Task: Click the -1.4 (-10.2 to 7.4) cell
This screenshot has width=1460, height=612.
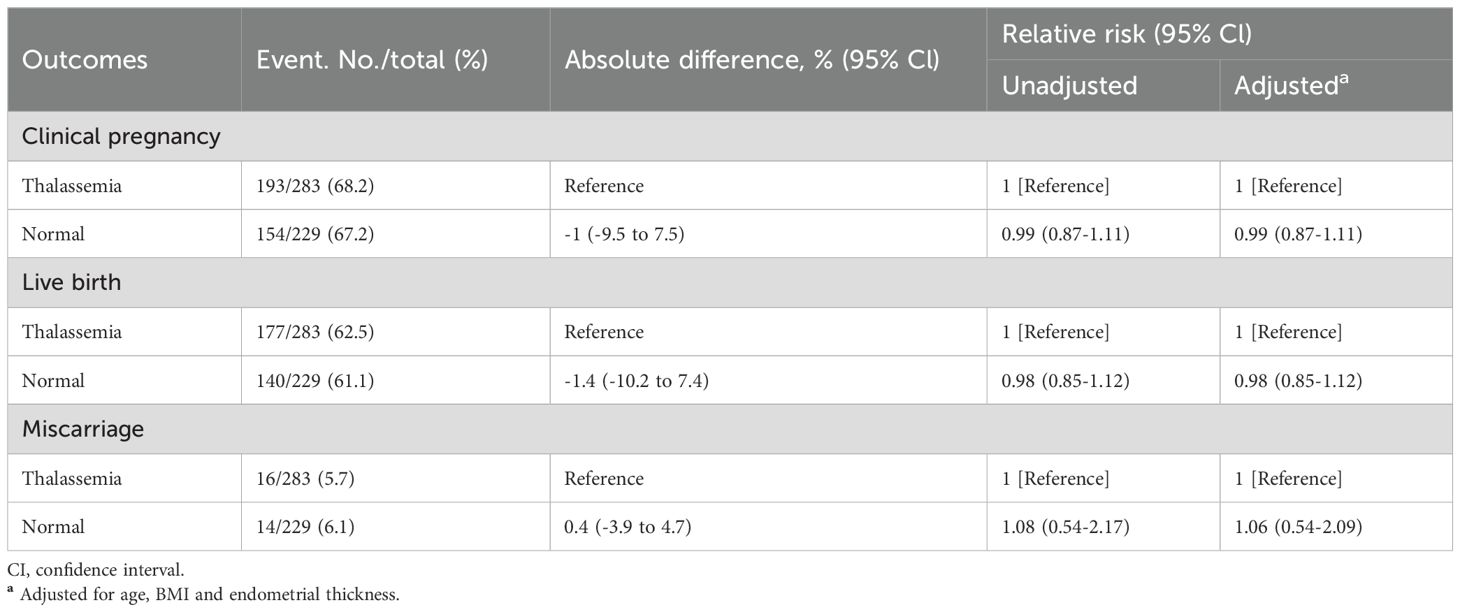Action: (x=637, y=381)
